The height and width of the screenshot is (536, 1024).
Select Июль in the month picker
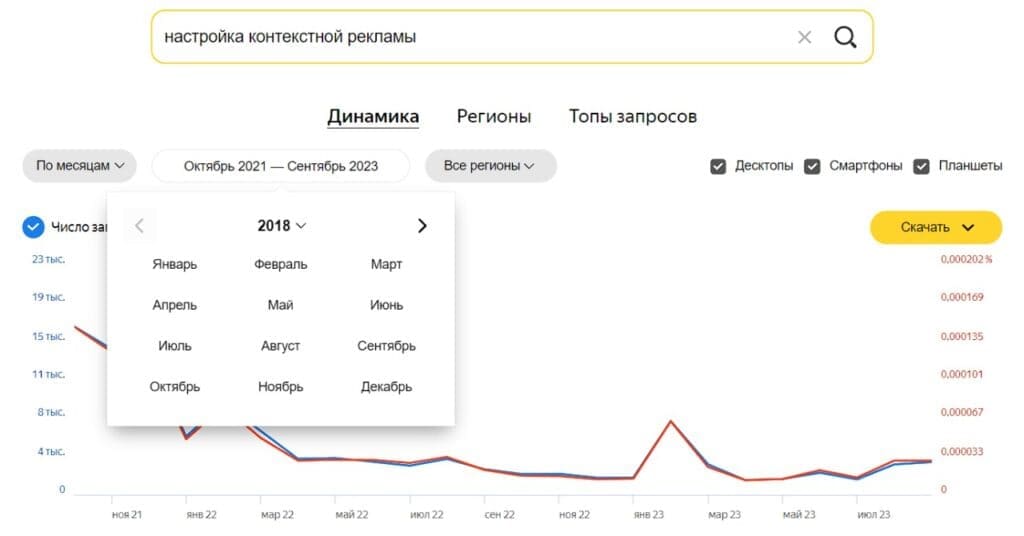pos(174,346)
